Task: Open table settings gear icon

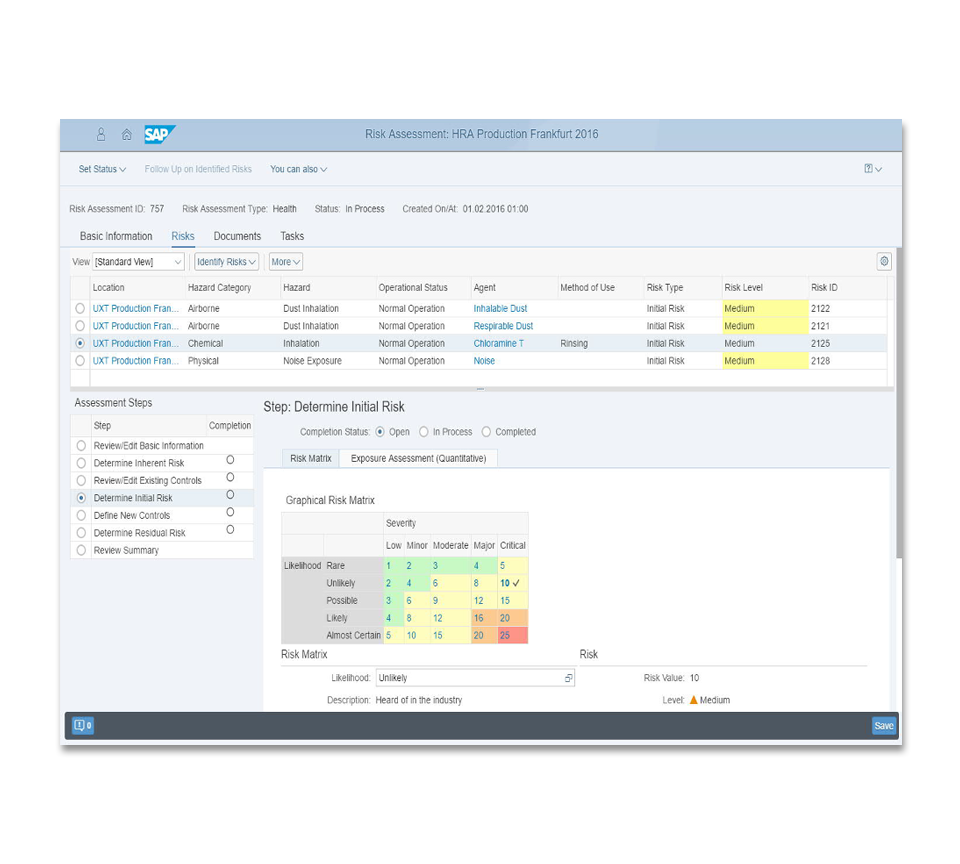Action: tap(884, 261)
